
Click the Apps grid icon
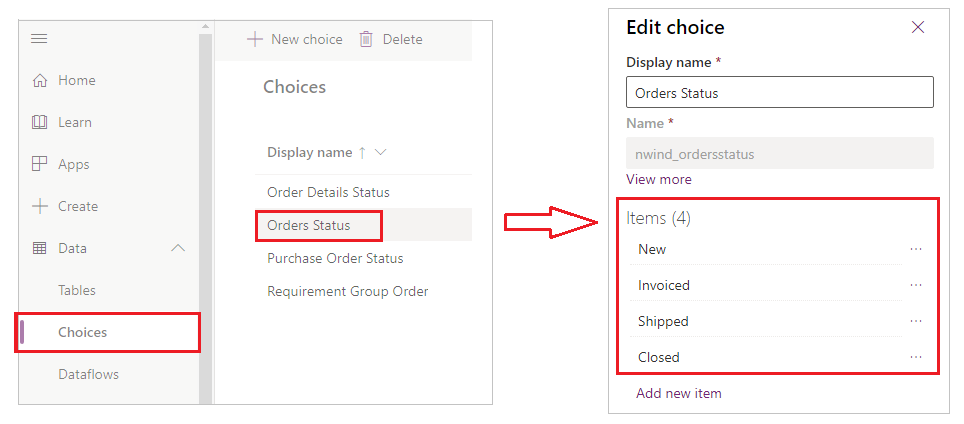click(40, 165)
